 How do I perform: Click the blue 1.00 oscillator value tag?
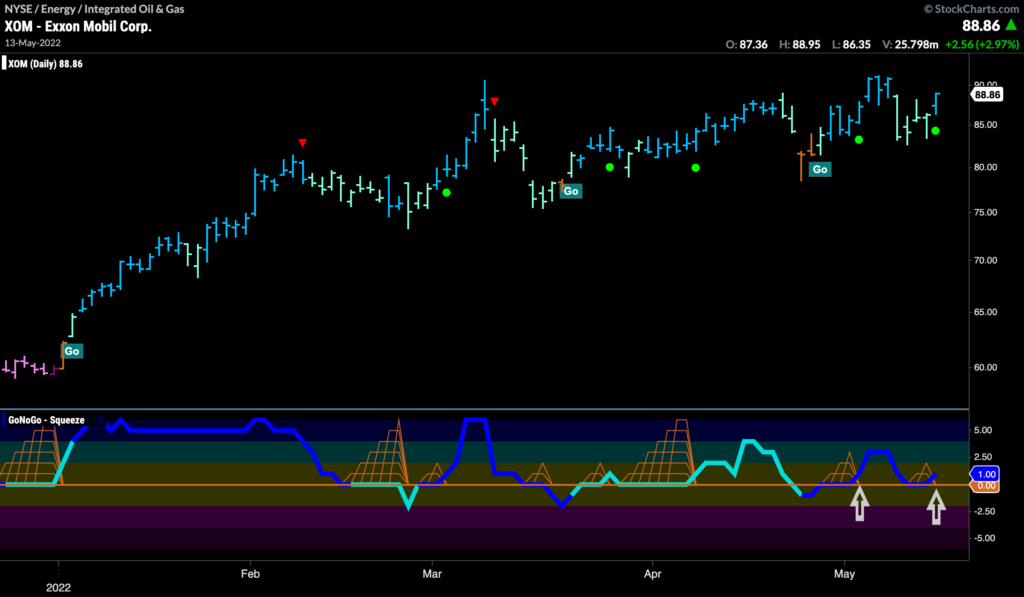[x=985, y=474]
